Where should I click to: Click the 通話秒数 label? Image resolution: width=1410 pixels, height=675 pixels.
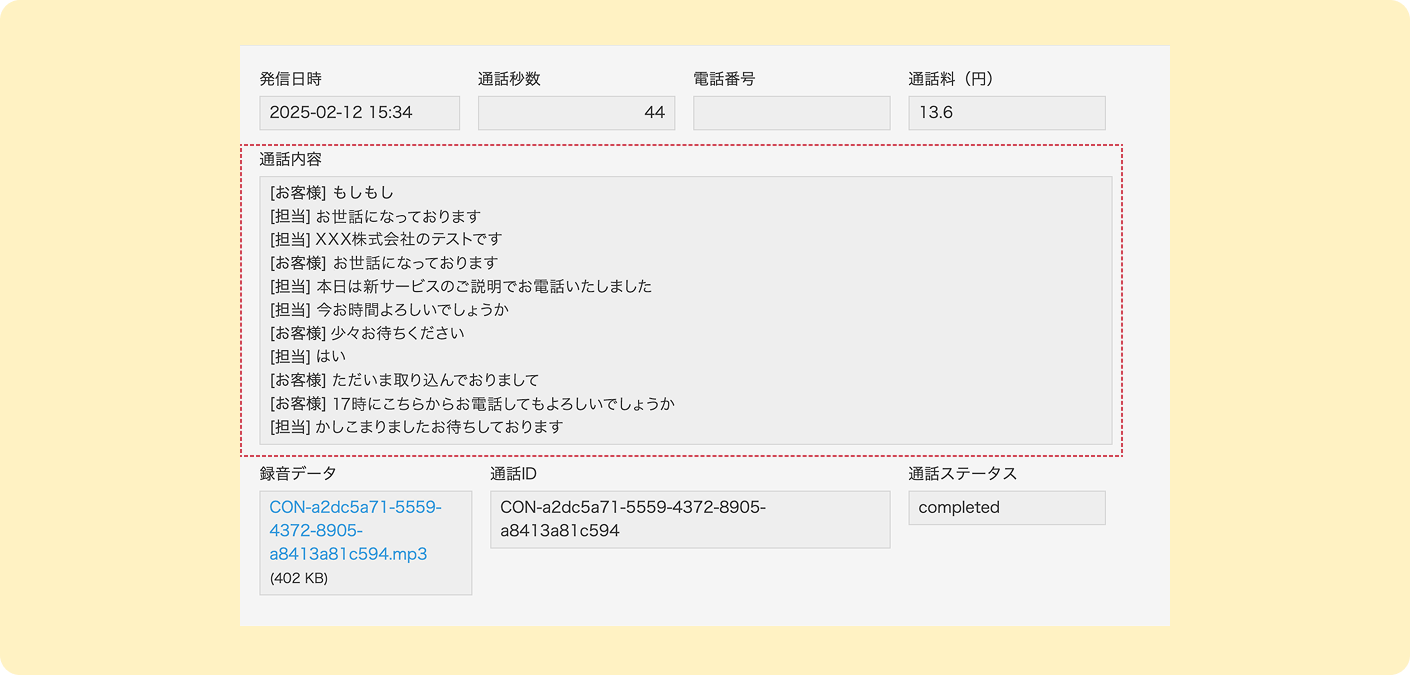[x=509, y=79]
